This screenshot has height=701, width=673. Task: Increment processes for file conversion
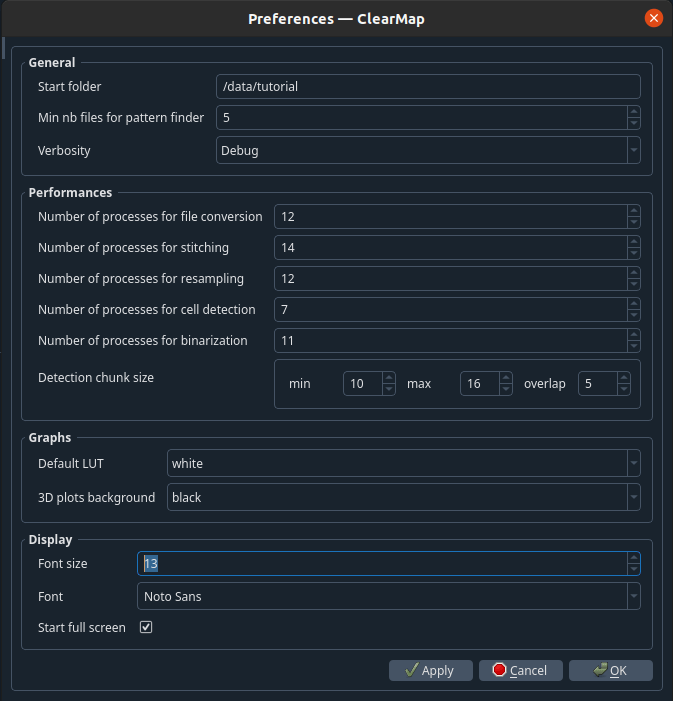[x=634, y=211]
